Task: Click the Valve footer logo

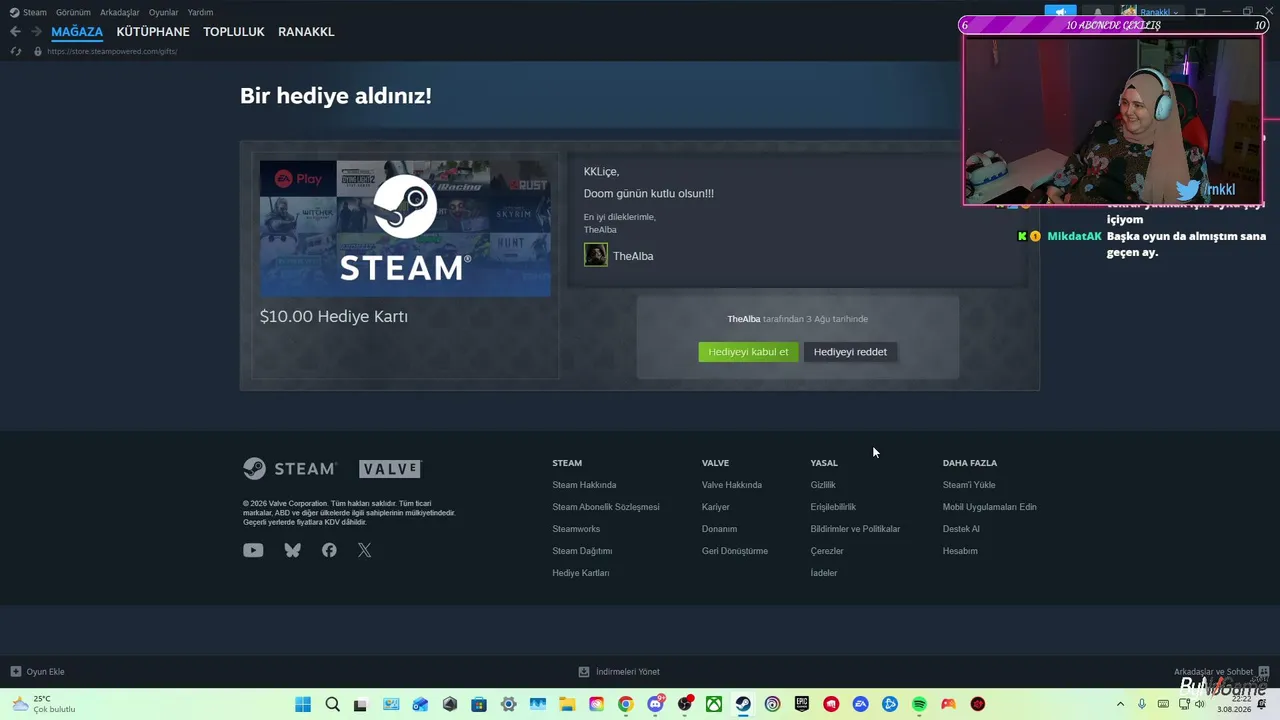Action: click(390, 469)
